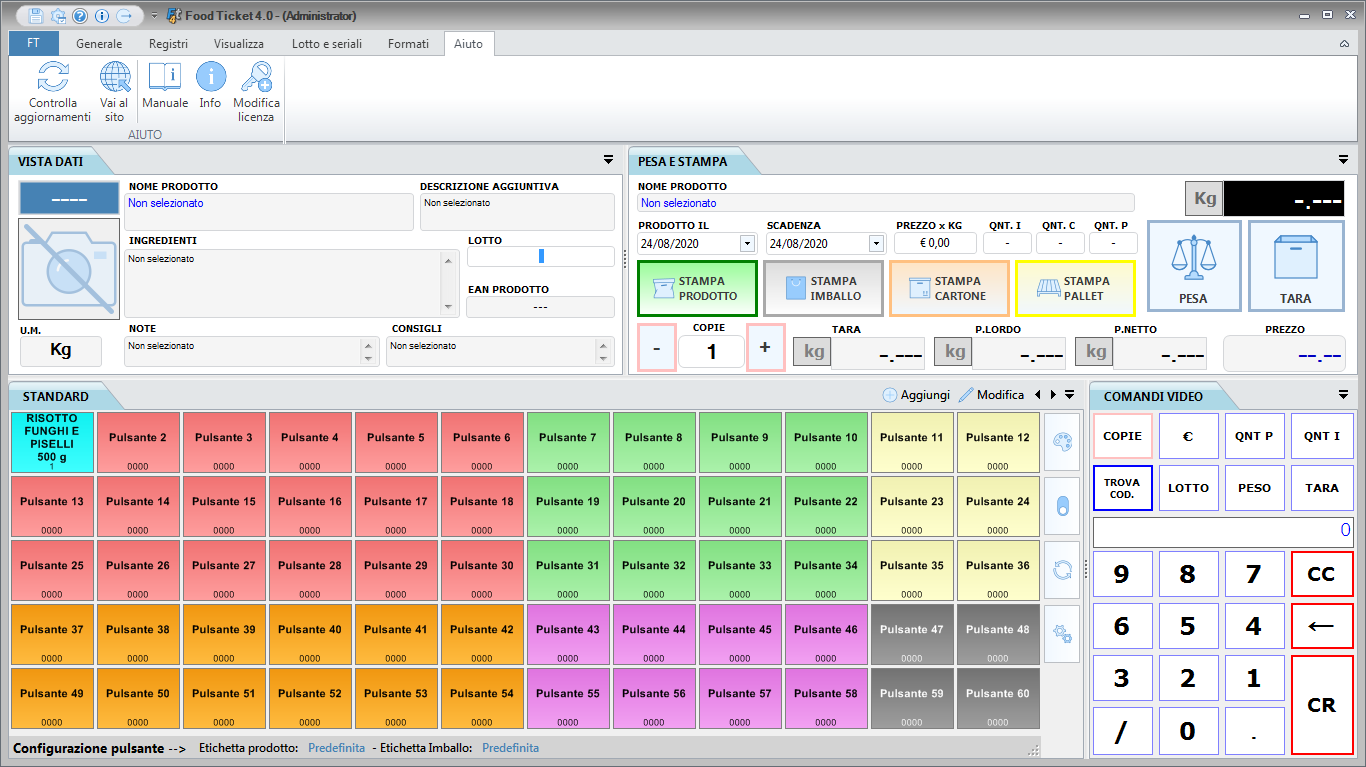Increase copies with the plus button
This screenshot has height=767, width=1366.
click(x=765, y=347)
